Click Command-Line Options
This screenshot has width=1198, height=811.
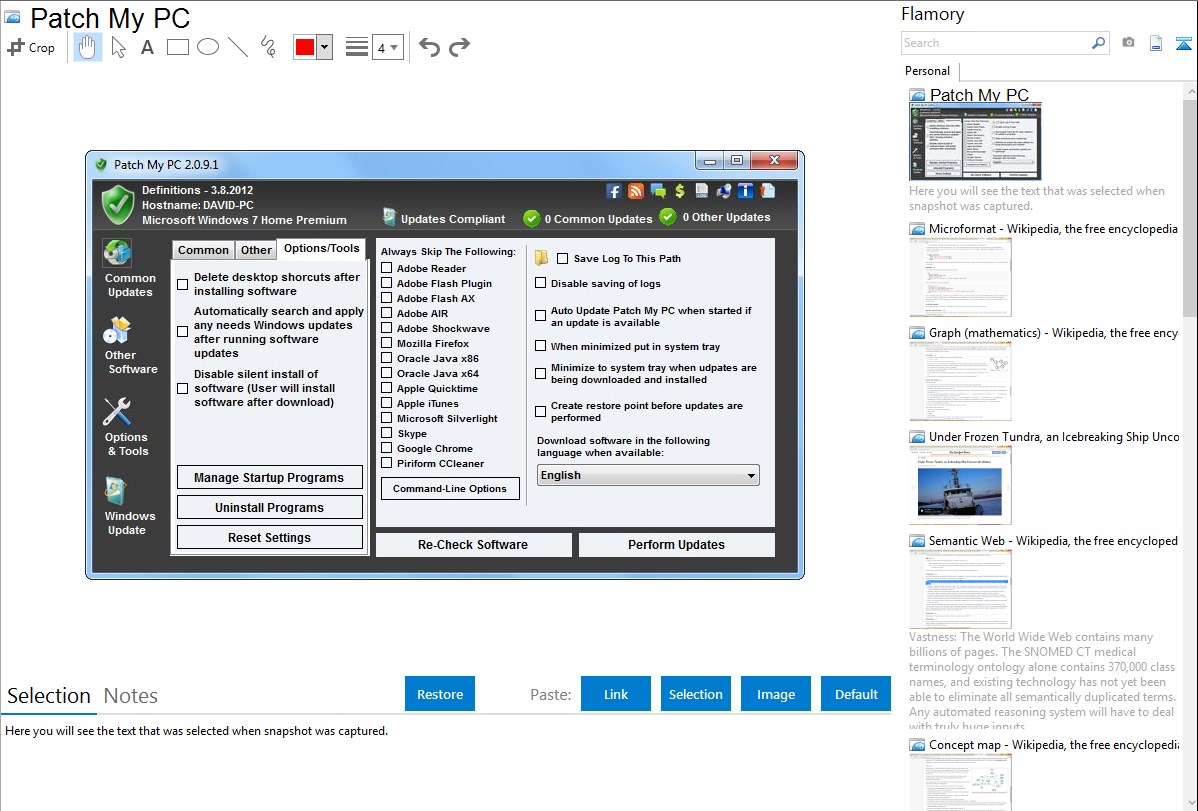pos(450,488)
